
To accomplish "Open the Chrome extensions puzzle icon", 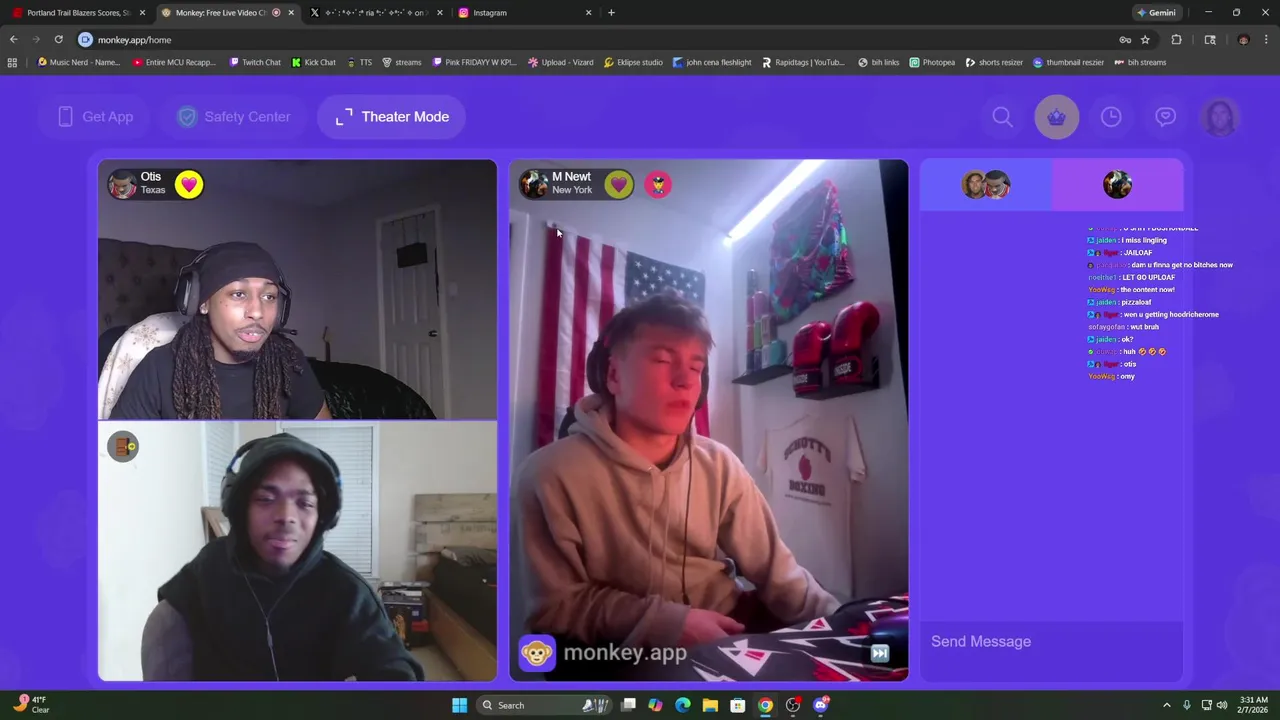I will (x=1176, y=40).
